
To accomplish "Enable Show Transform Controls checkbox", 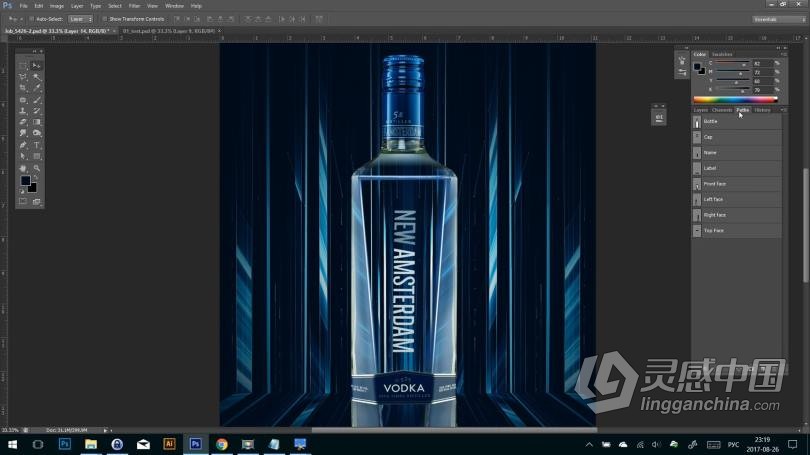I will click(x=104, y=19).
